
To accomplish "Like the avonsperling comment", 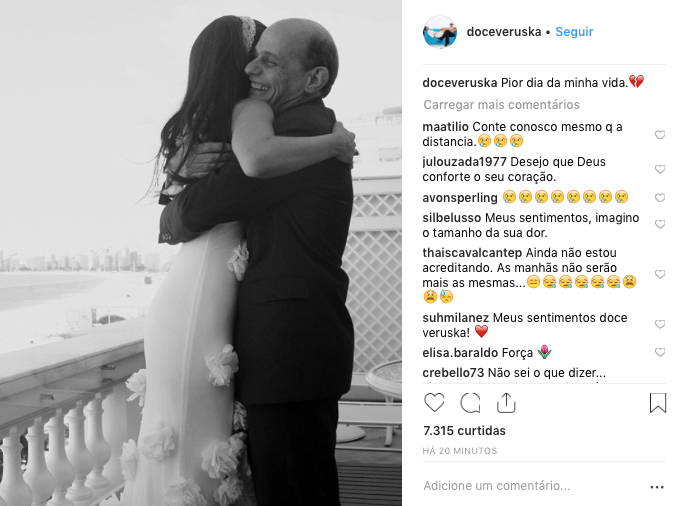I will (x=660, y=198).
